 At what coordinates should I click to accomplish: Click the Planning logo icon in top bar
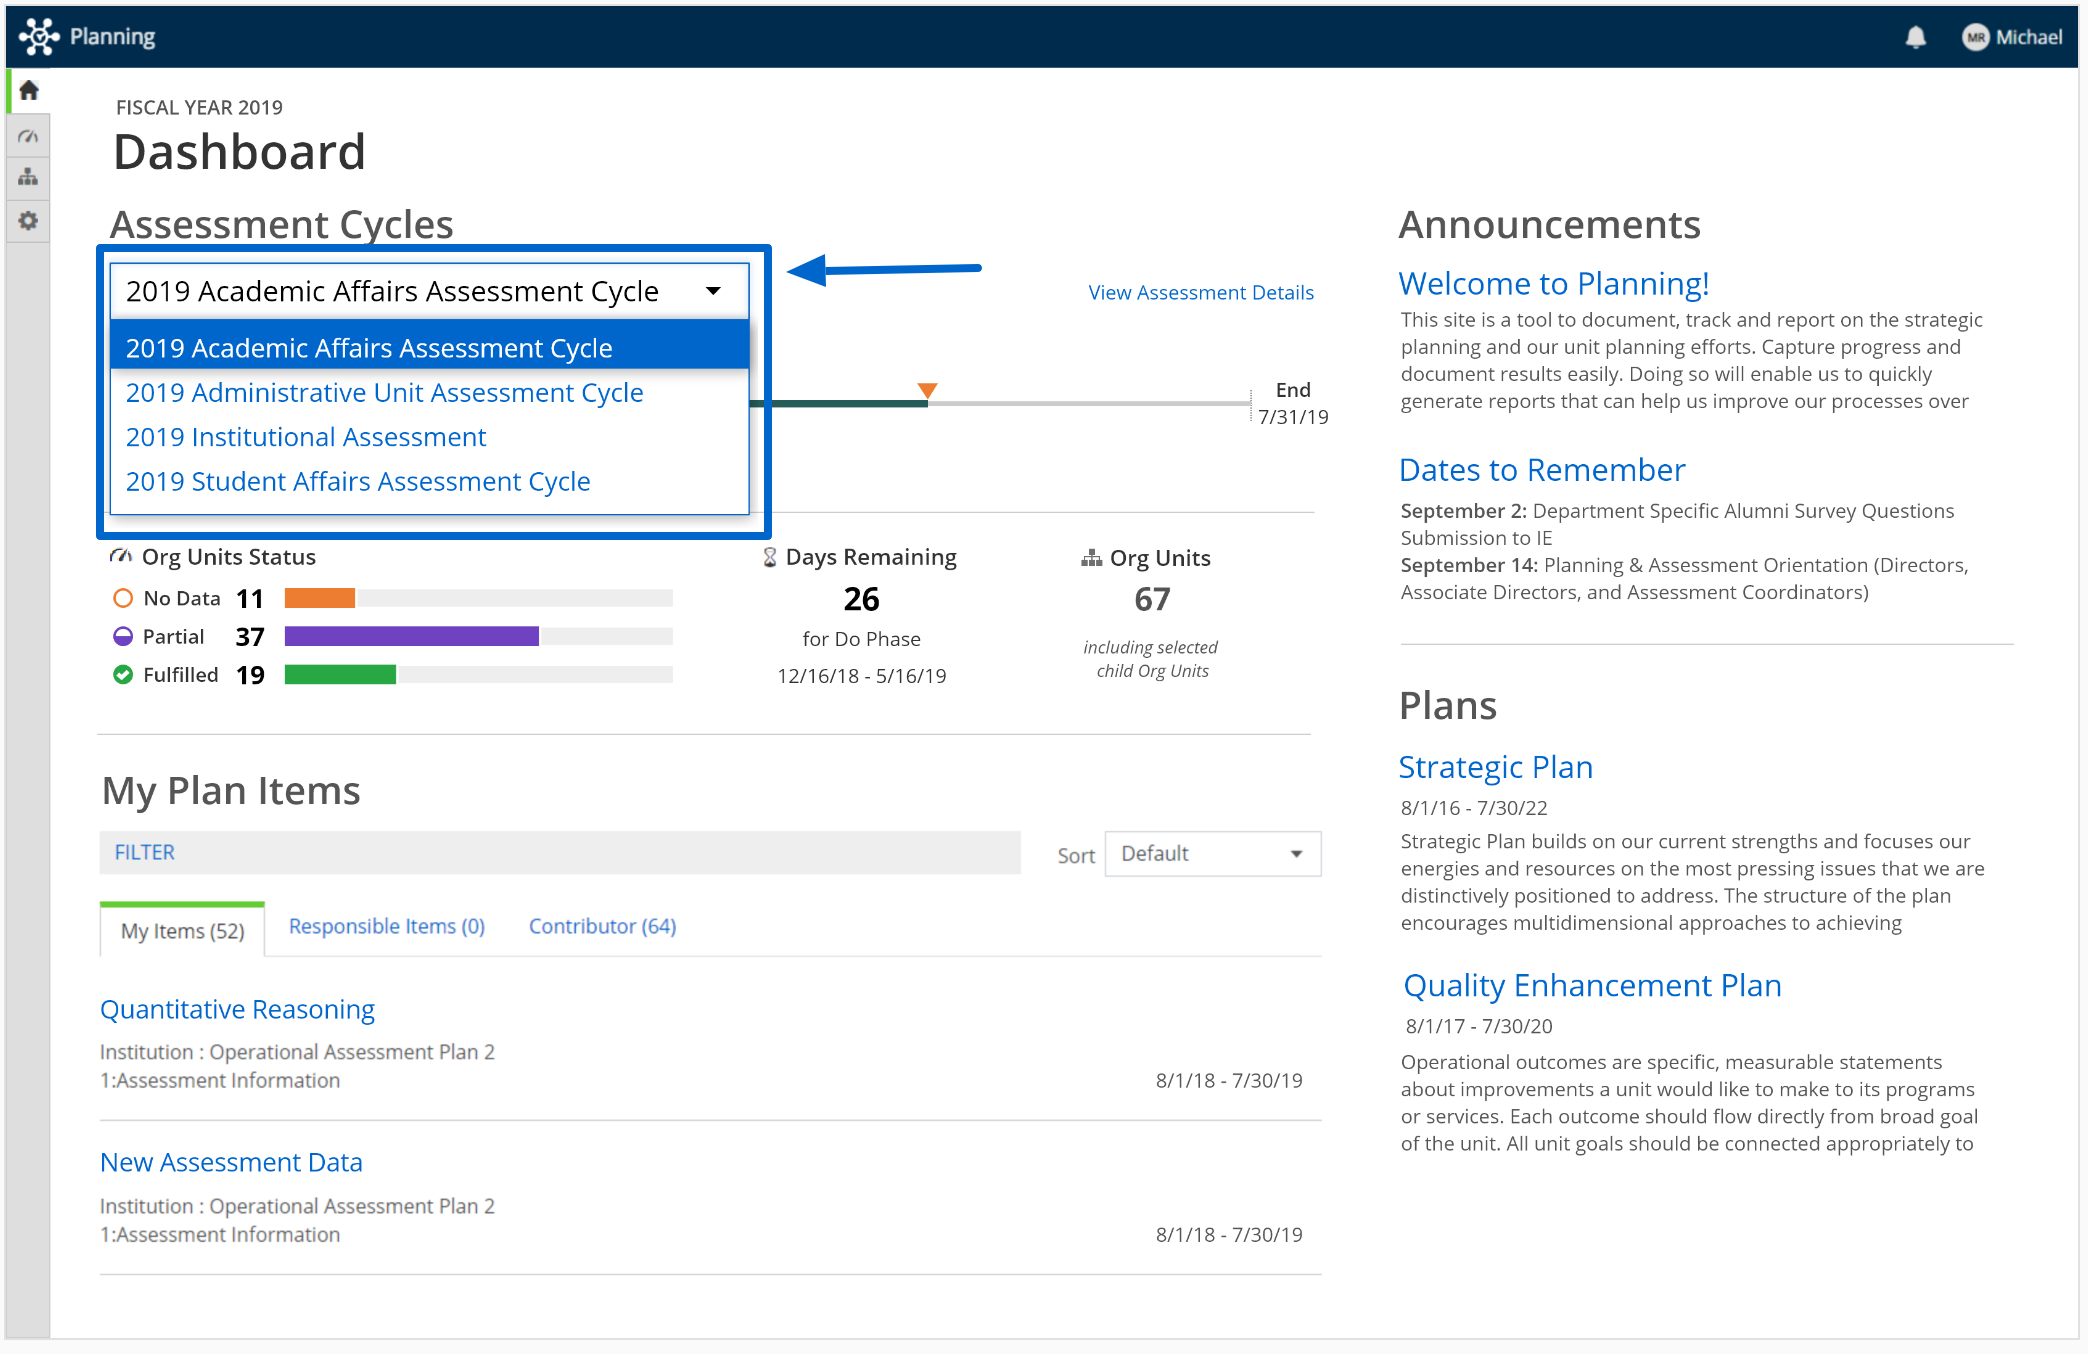click(x=37, y=36)
